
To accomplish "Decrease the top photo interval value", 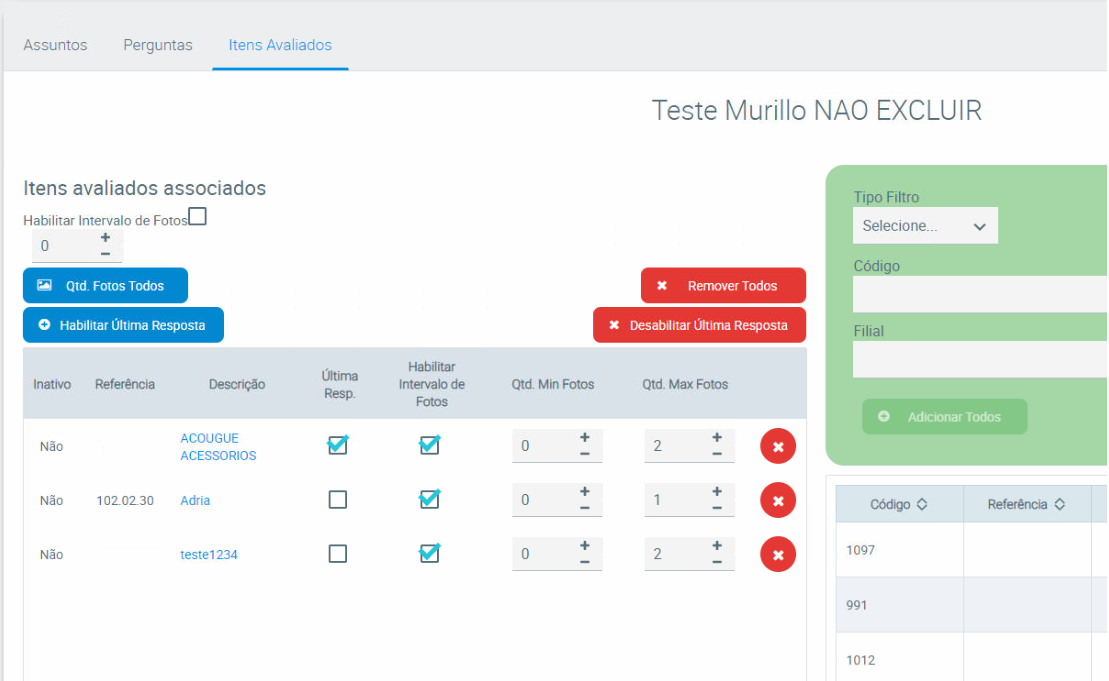I will pos(105,254).
